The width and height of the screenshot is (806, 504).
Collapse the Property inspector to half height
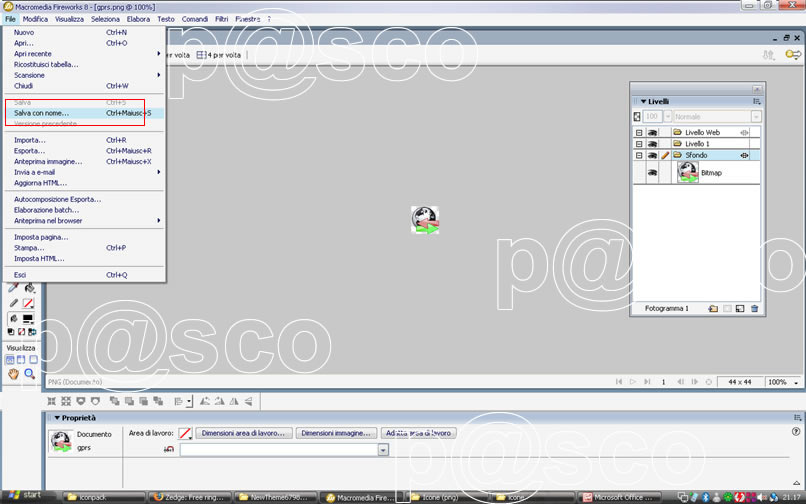click(797, 482)
